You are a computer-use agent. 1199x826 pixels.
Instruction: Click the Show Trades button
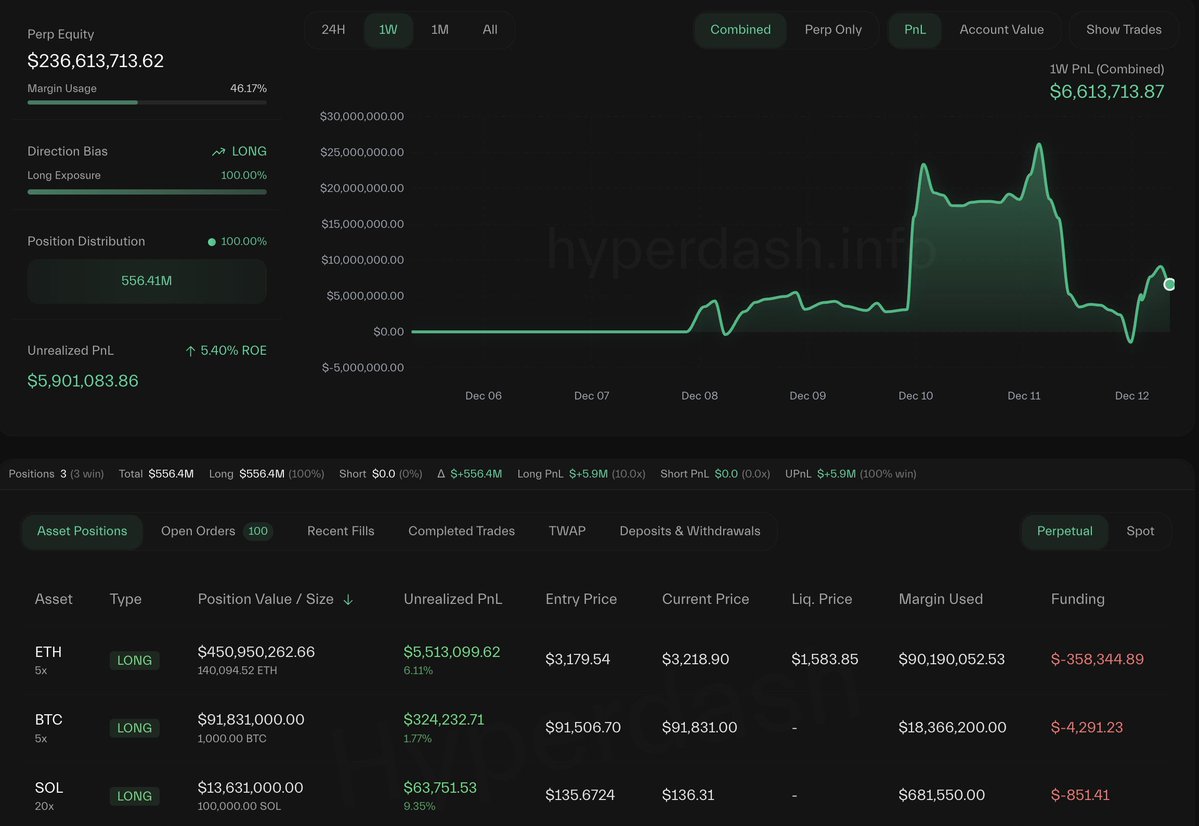click(1123, 30)
